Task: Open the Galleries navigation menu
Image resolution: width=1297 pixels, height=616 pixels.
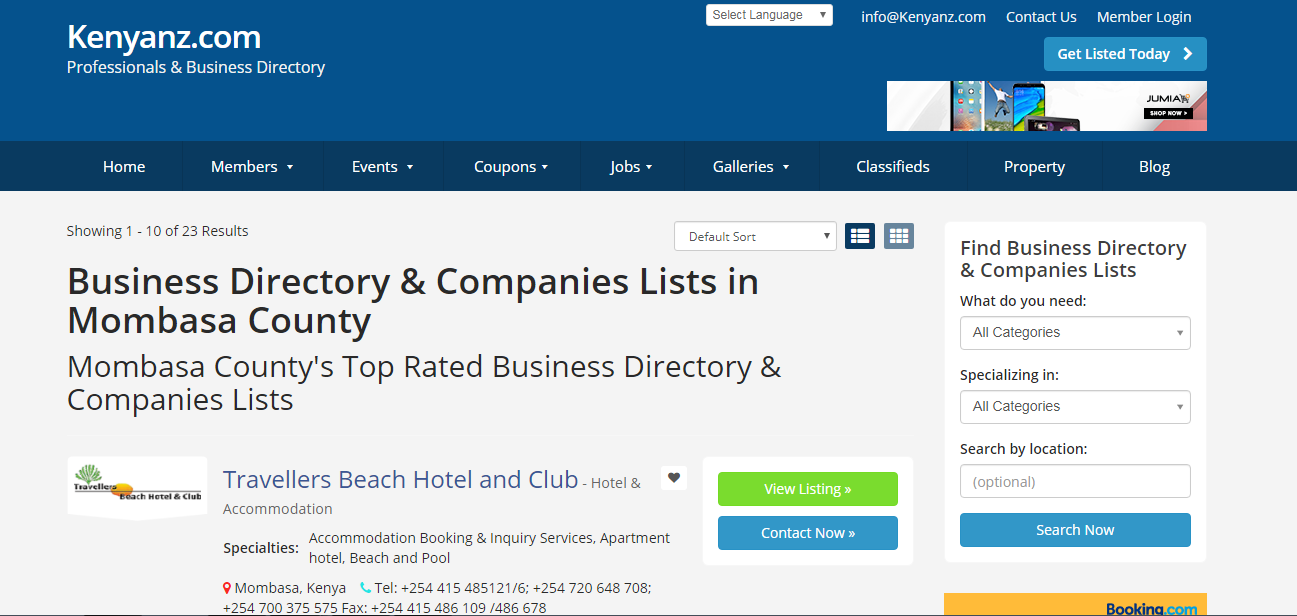Action: coord(750,167)
